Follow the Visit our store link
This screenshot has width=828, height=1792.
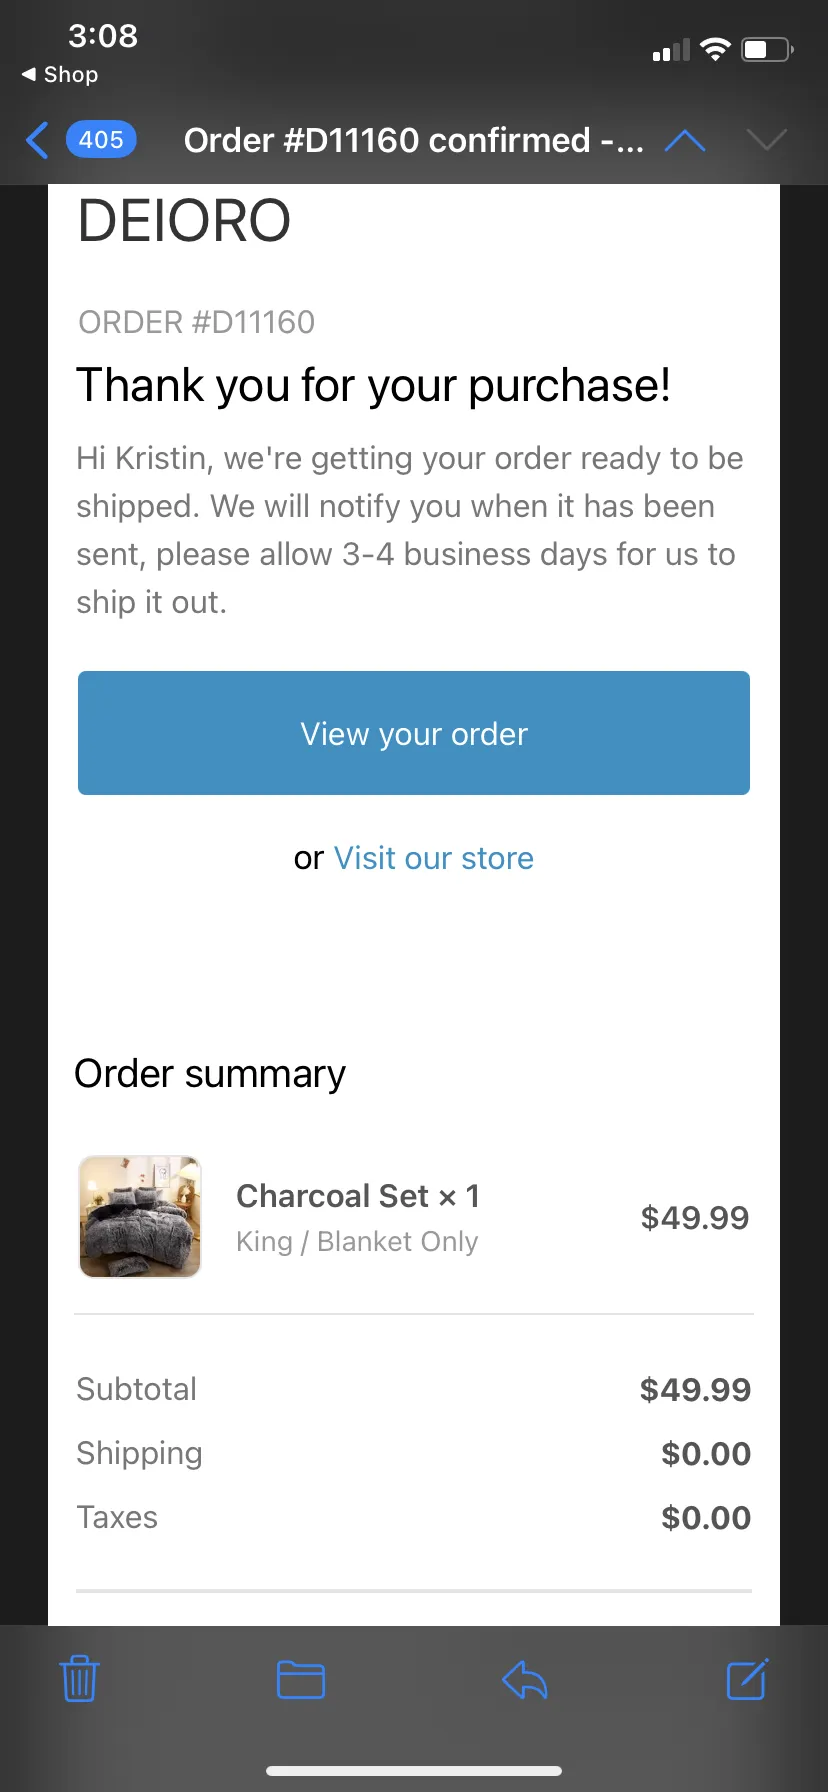coord(434,858)
